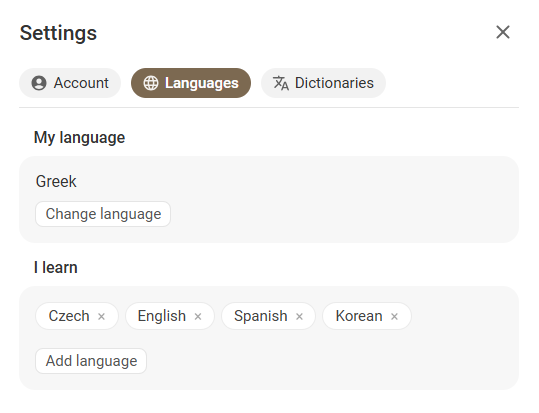The width and height of the screenshot is (539, 413).
Task: Click the I learn heading
Action: (x=56, y=267)
